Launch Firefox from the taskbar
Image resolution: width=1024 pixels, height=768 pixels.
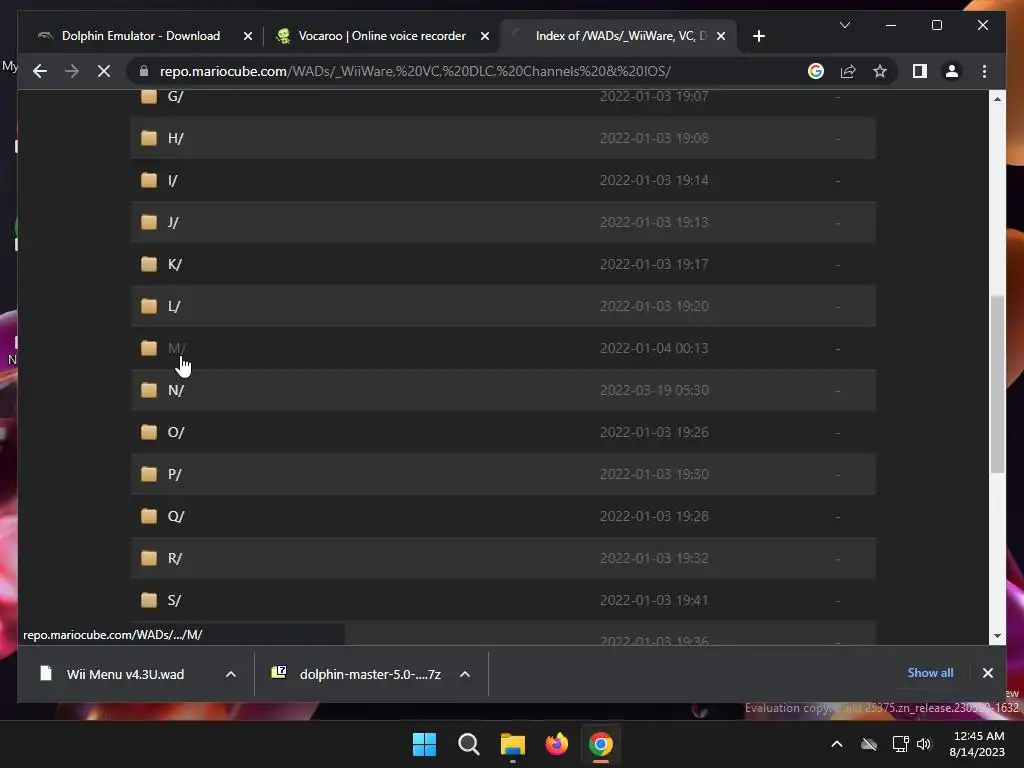pos(556,744)
